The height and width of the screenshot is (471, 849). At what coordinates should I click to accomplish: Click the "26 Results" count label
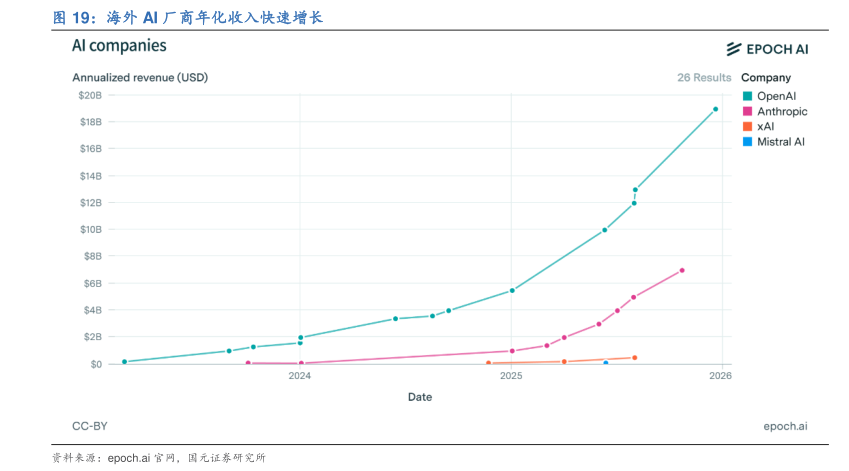coord(704,78)
